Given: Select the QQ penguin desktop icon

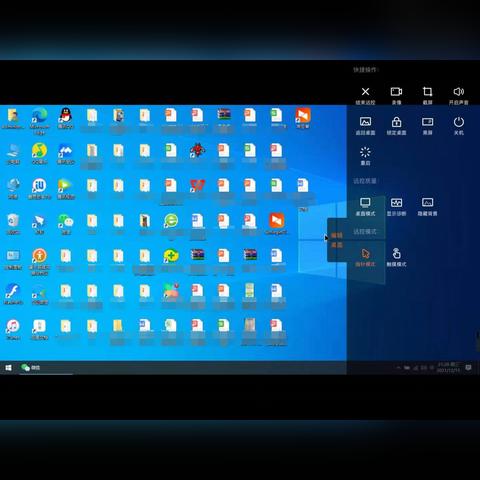Looking at the screenshot, I should point(66,118).
